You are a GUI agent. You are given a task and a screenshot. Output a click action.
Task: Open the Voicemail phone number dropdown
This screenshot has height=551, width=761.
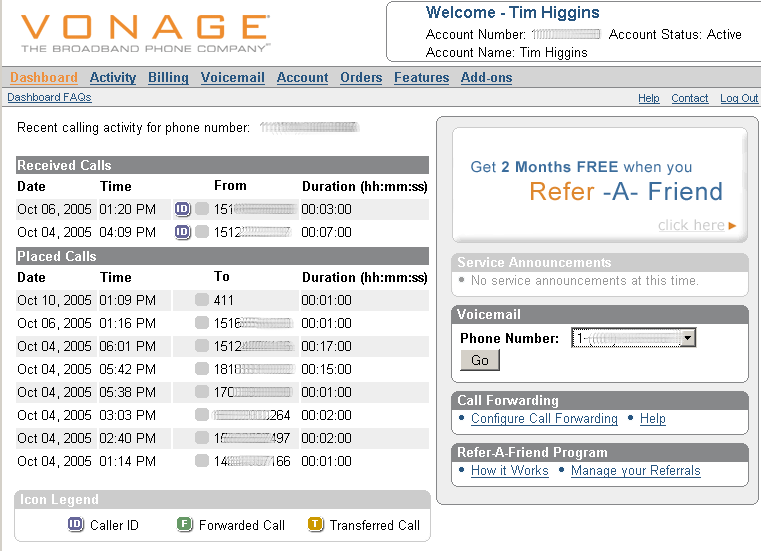click(688, 338)
